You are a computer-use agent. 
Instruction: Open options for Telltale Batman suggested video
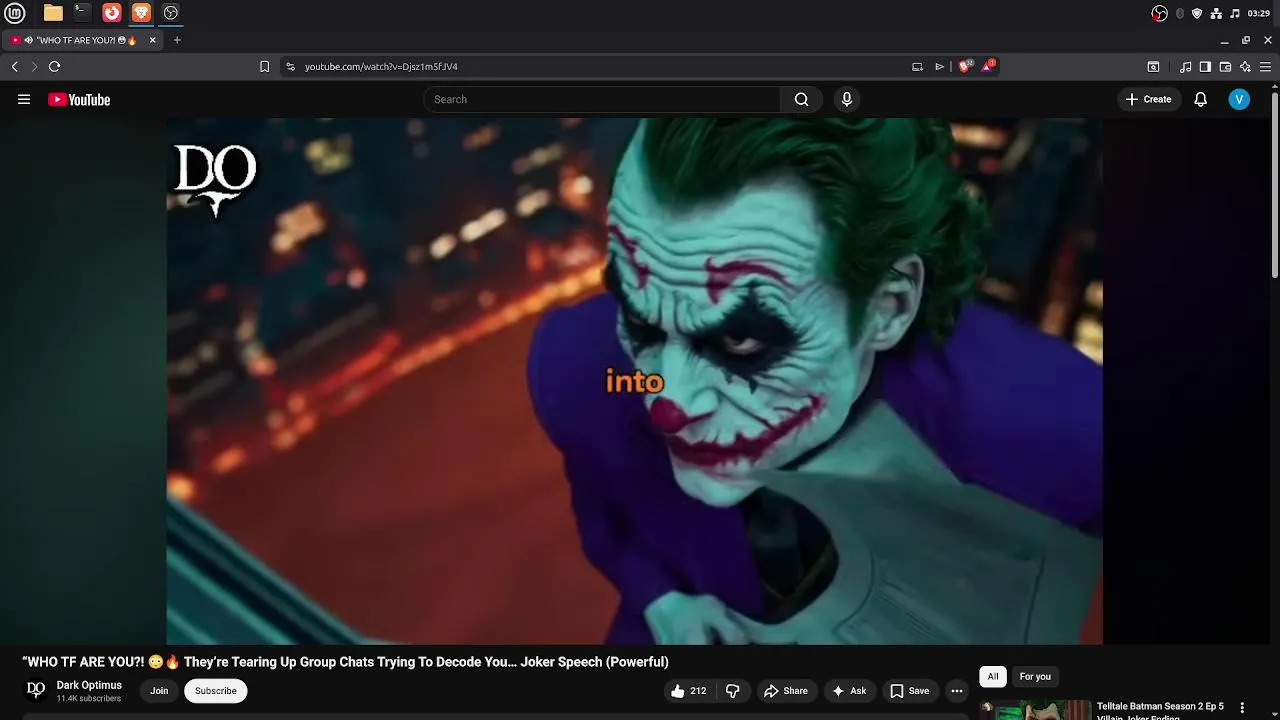point(1242,707)
